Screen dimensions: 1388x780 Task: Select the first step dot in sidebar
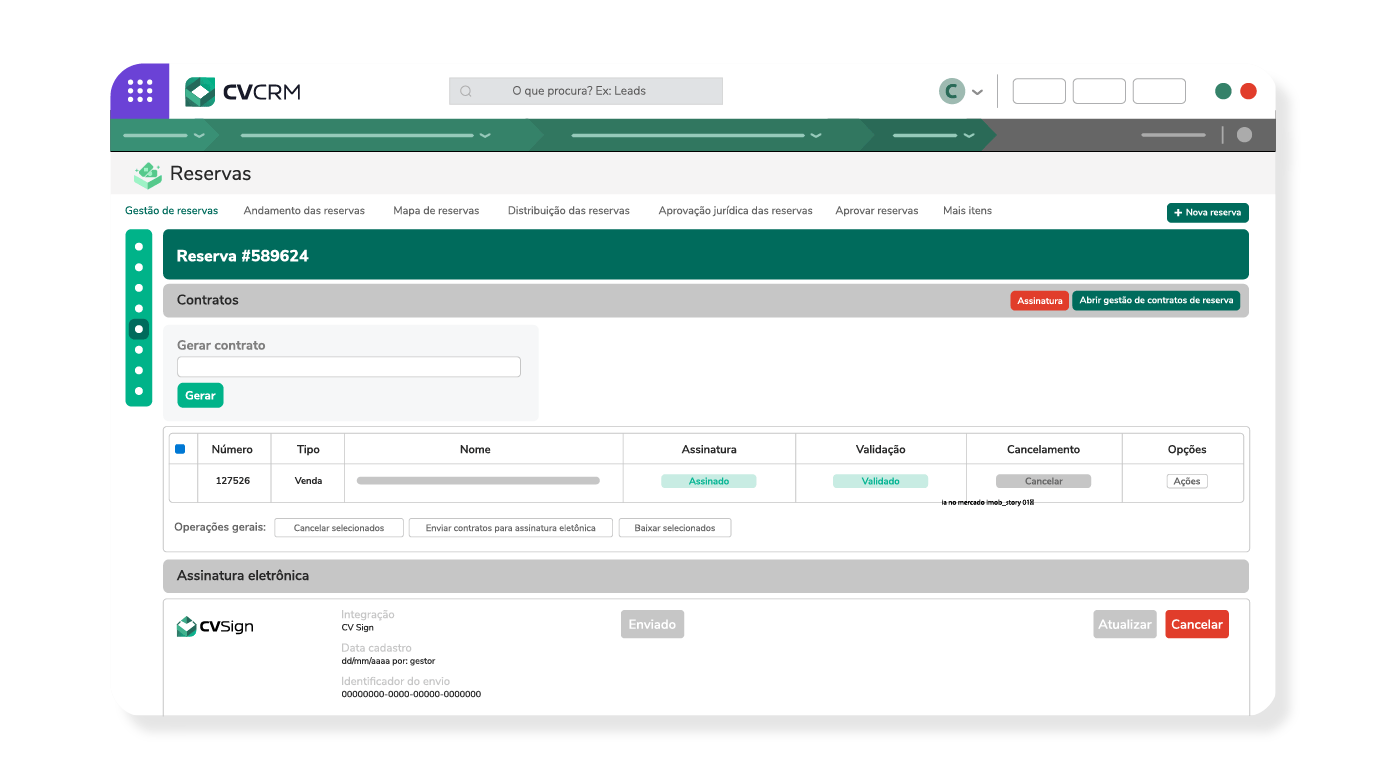coord(139,246)
